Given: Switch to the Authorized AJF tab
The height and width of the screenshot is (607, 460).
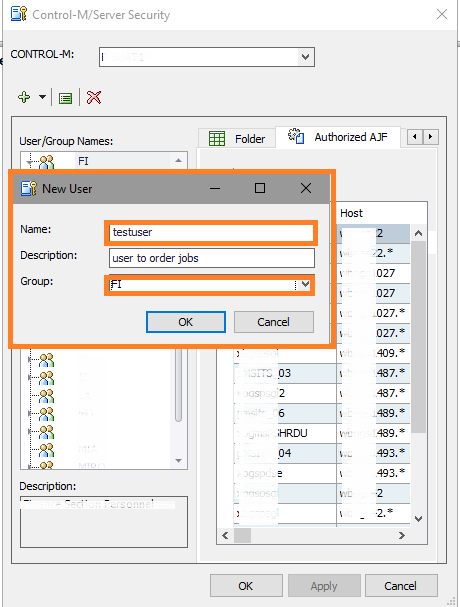Looking at the screenshot, I should click(338, 137).
